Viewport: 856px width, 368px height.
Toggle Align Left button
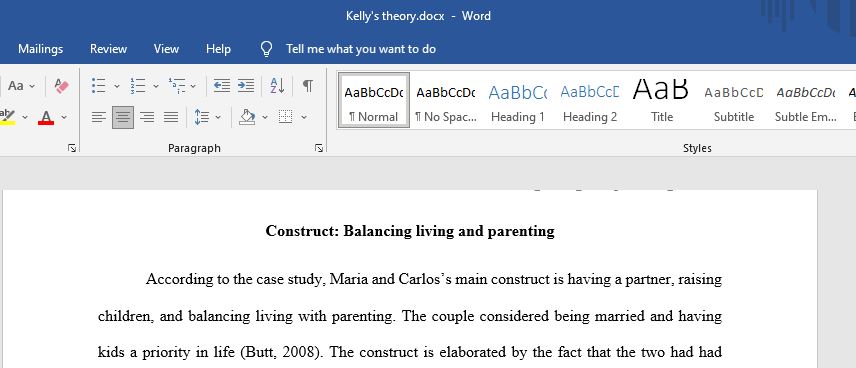pos(98,117)
